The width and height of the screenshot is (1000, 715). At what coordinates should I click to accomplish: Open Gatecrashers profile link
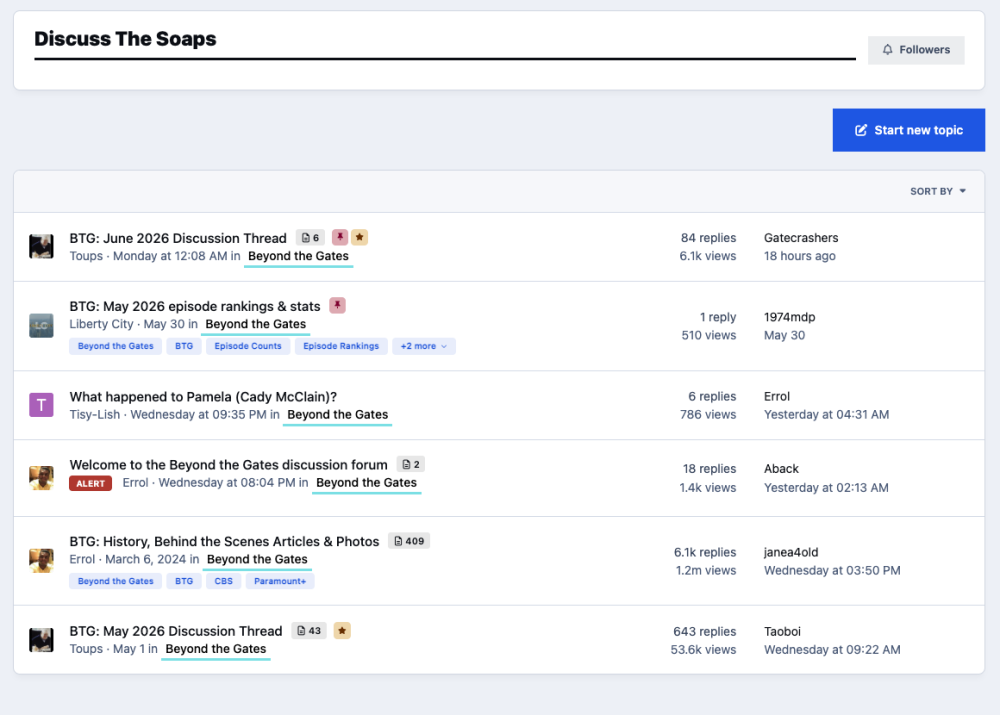point(801,238)
